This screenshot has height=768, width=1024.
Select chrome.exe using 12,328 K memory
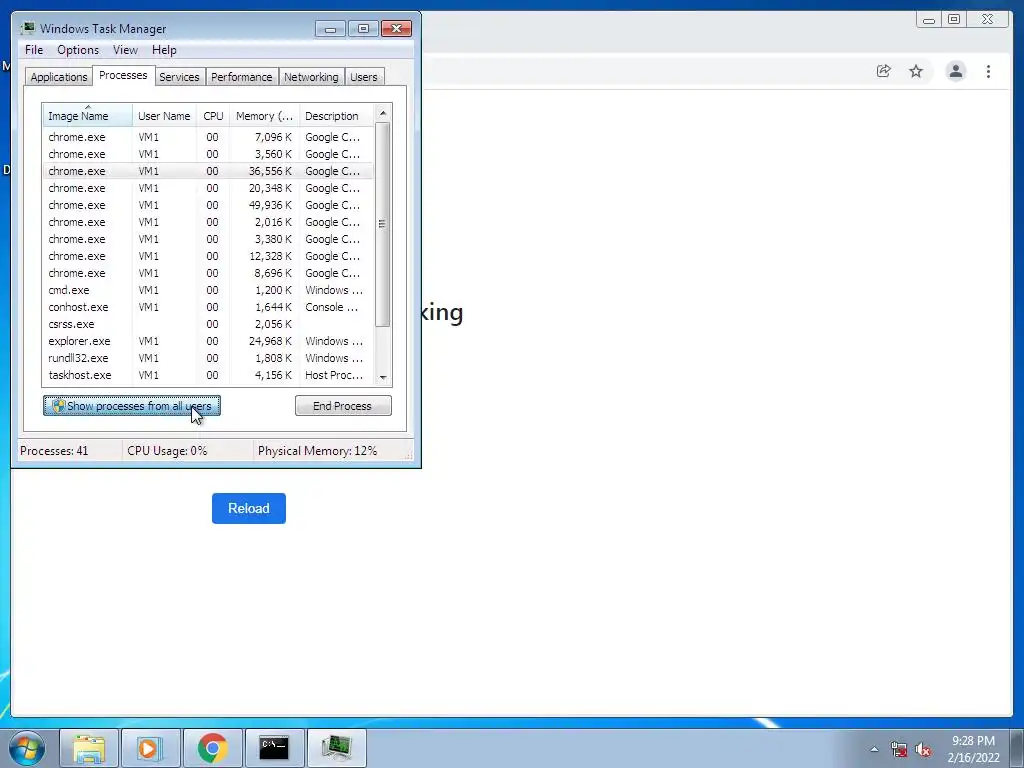point(208,256)
